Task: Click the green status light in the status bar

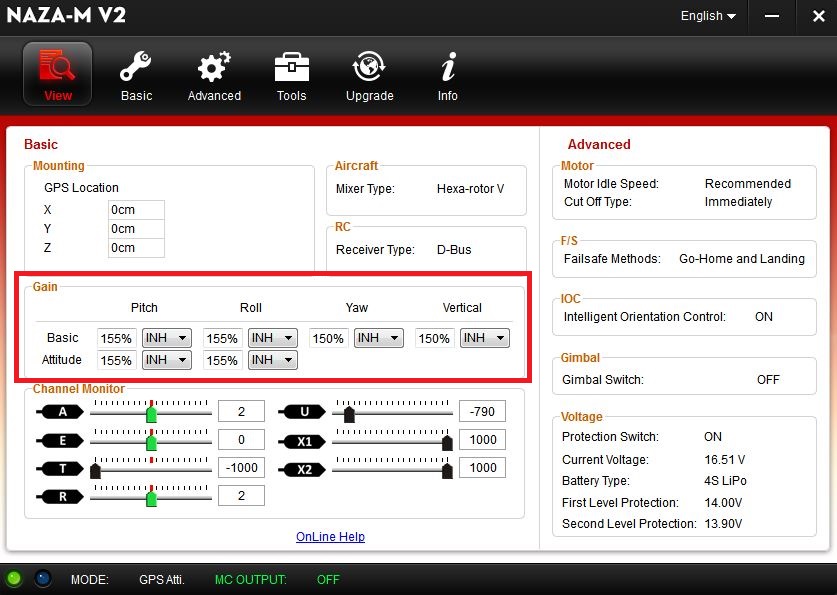Action: (14, 578)
